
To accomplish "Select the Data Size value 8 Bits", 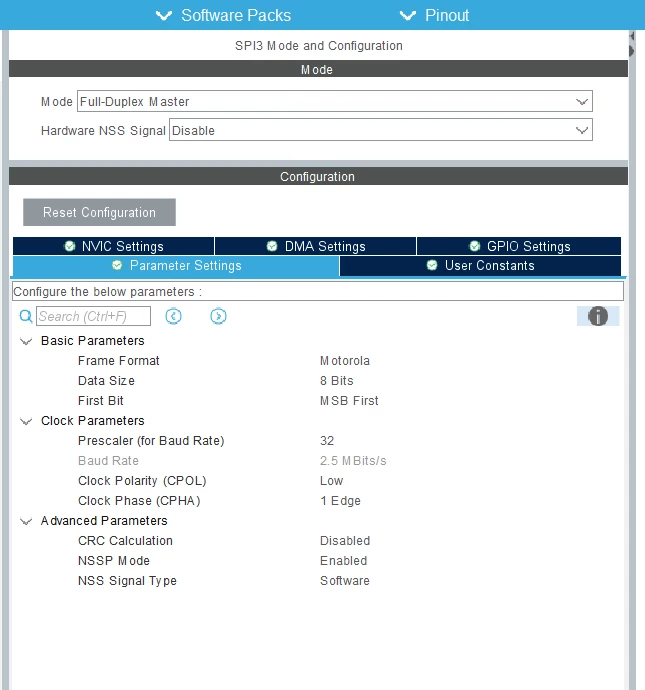I will coord(337,381).
